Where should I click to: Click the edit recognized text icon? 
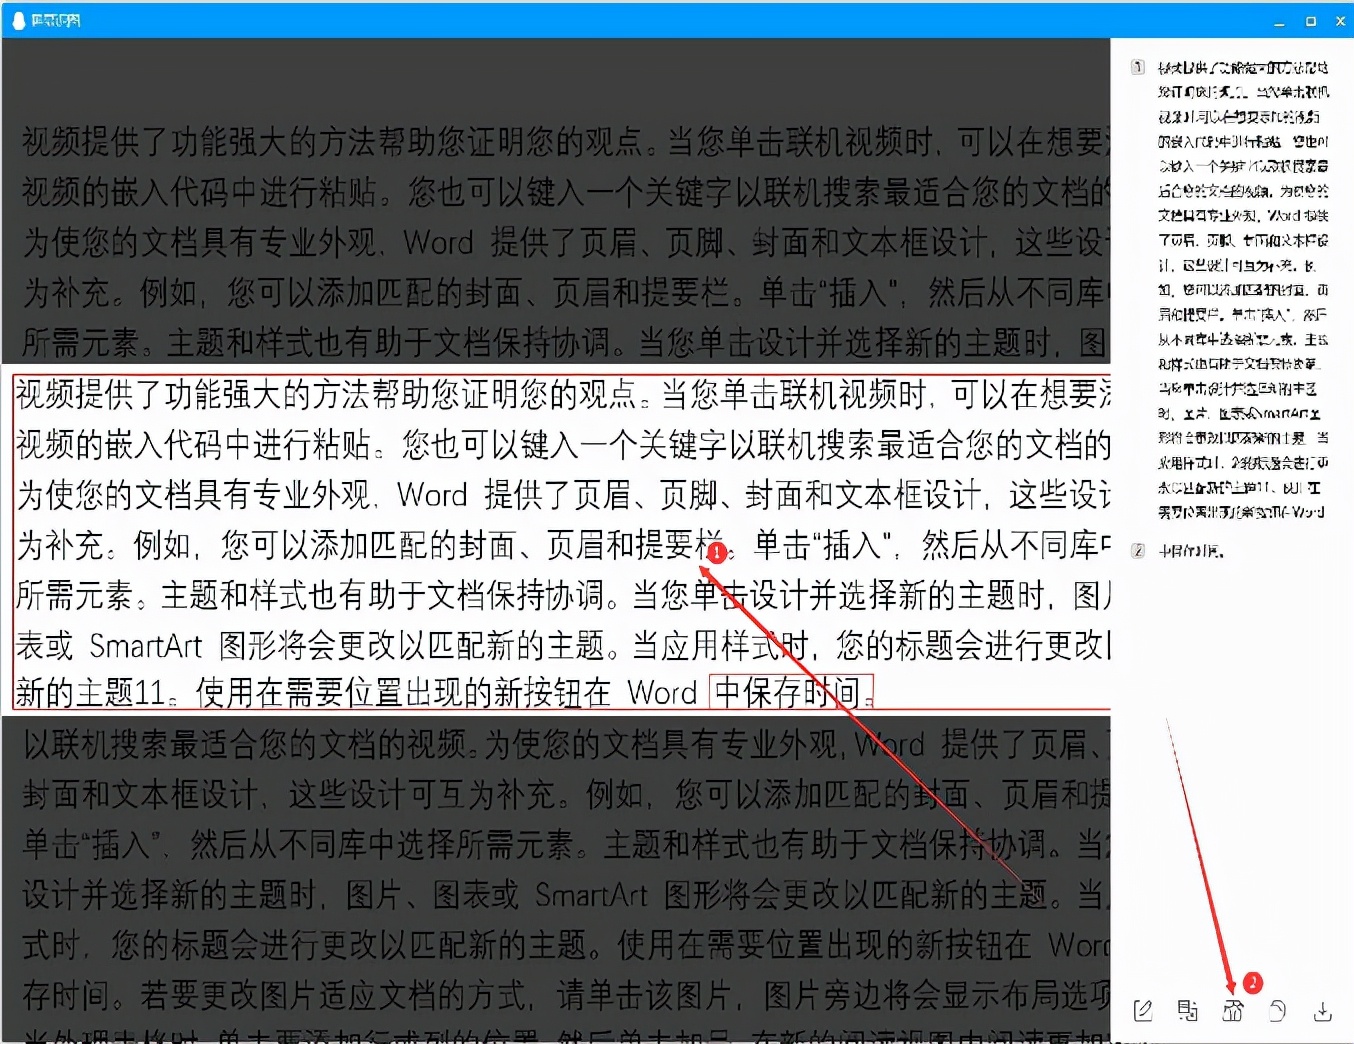[1143, 1011]
